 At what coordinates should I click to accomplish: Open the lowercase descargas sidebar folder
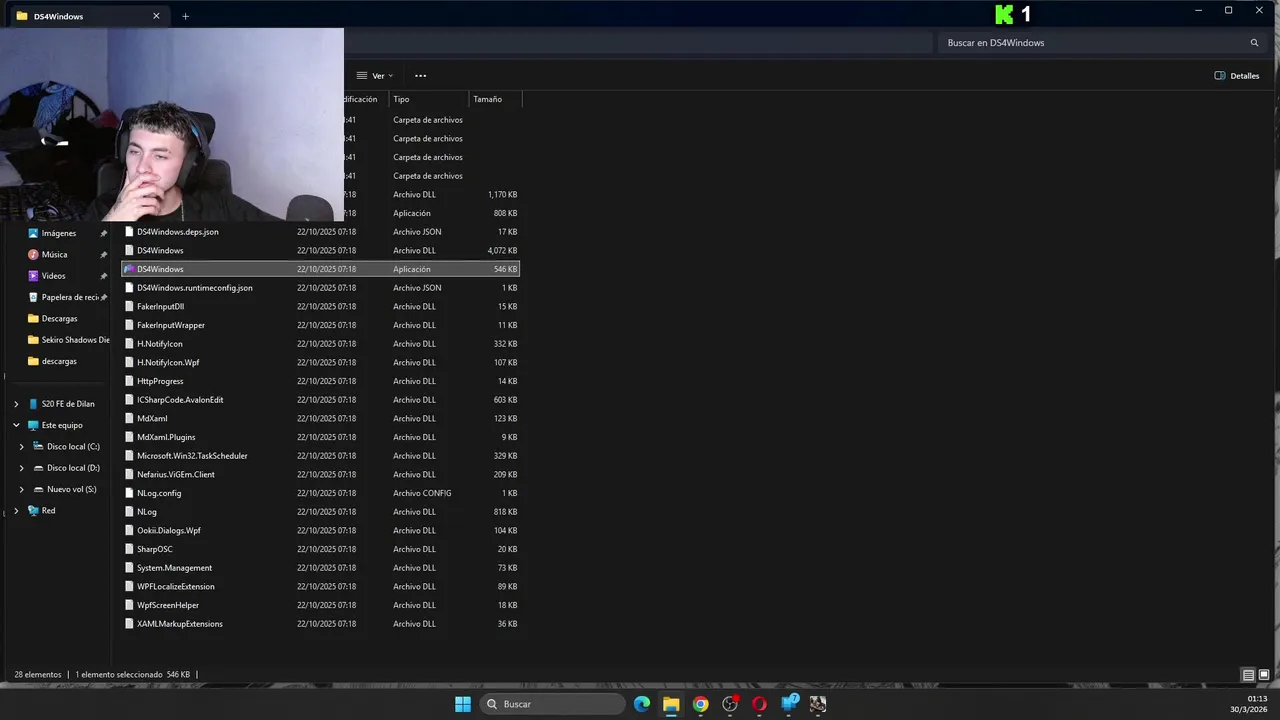[58, 361]
